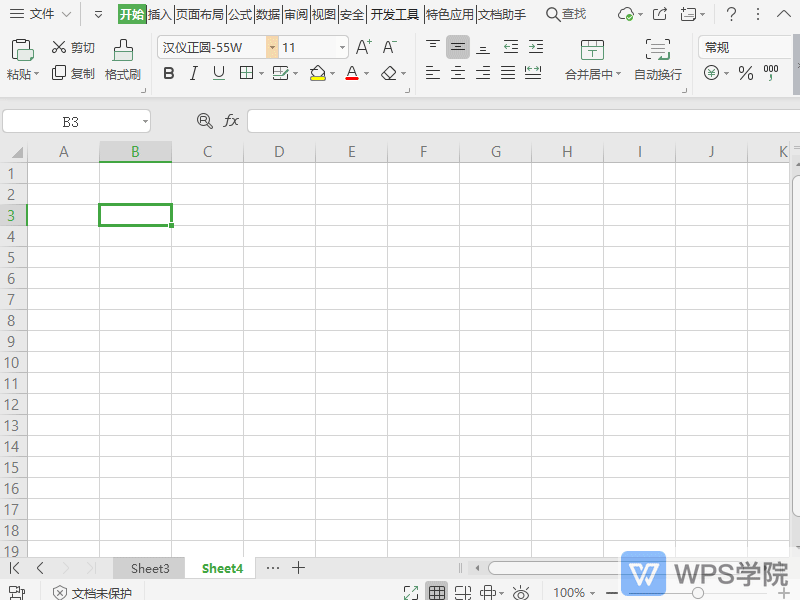Click the share export icon
This screenshot has width=800, height=600.
coord(660,14)
